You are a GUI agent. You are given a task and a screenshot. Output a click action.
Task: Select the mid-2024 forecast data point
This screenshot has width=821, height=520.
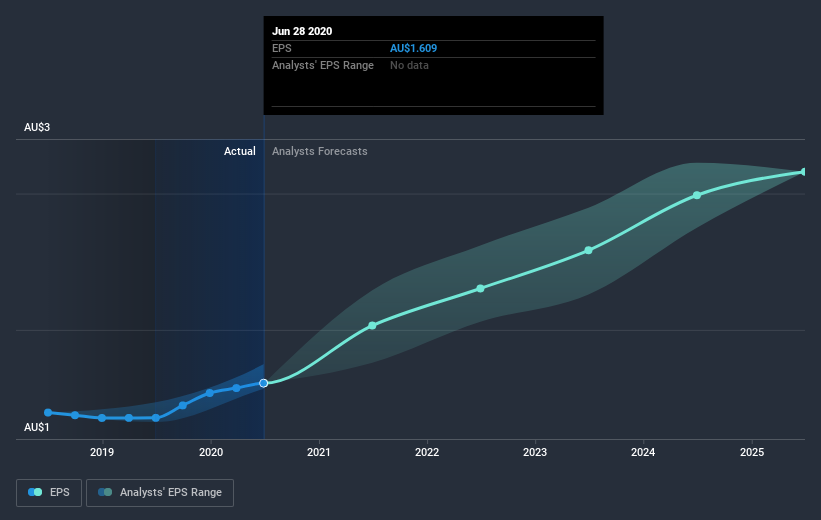point(697,195)
